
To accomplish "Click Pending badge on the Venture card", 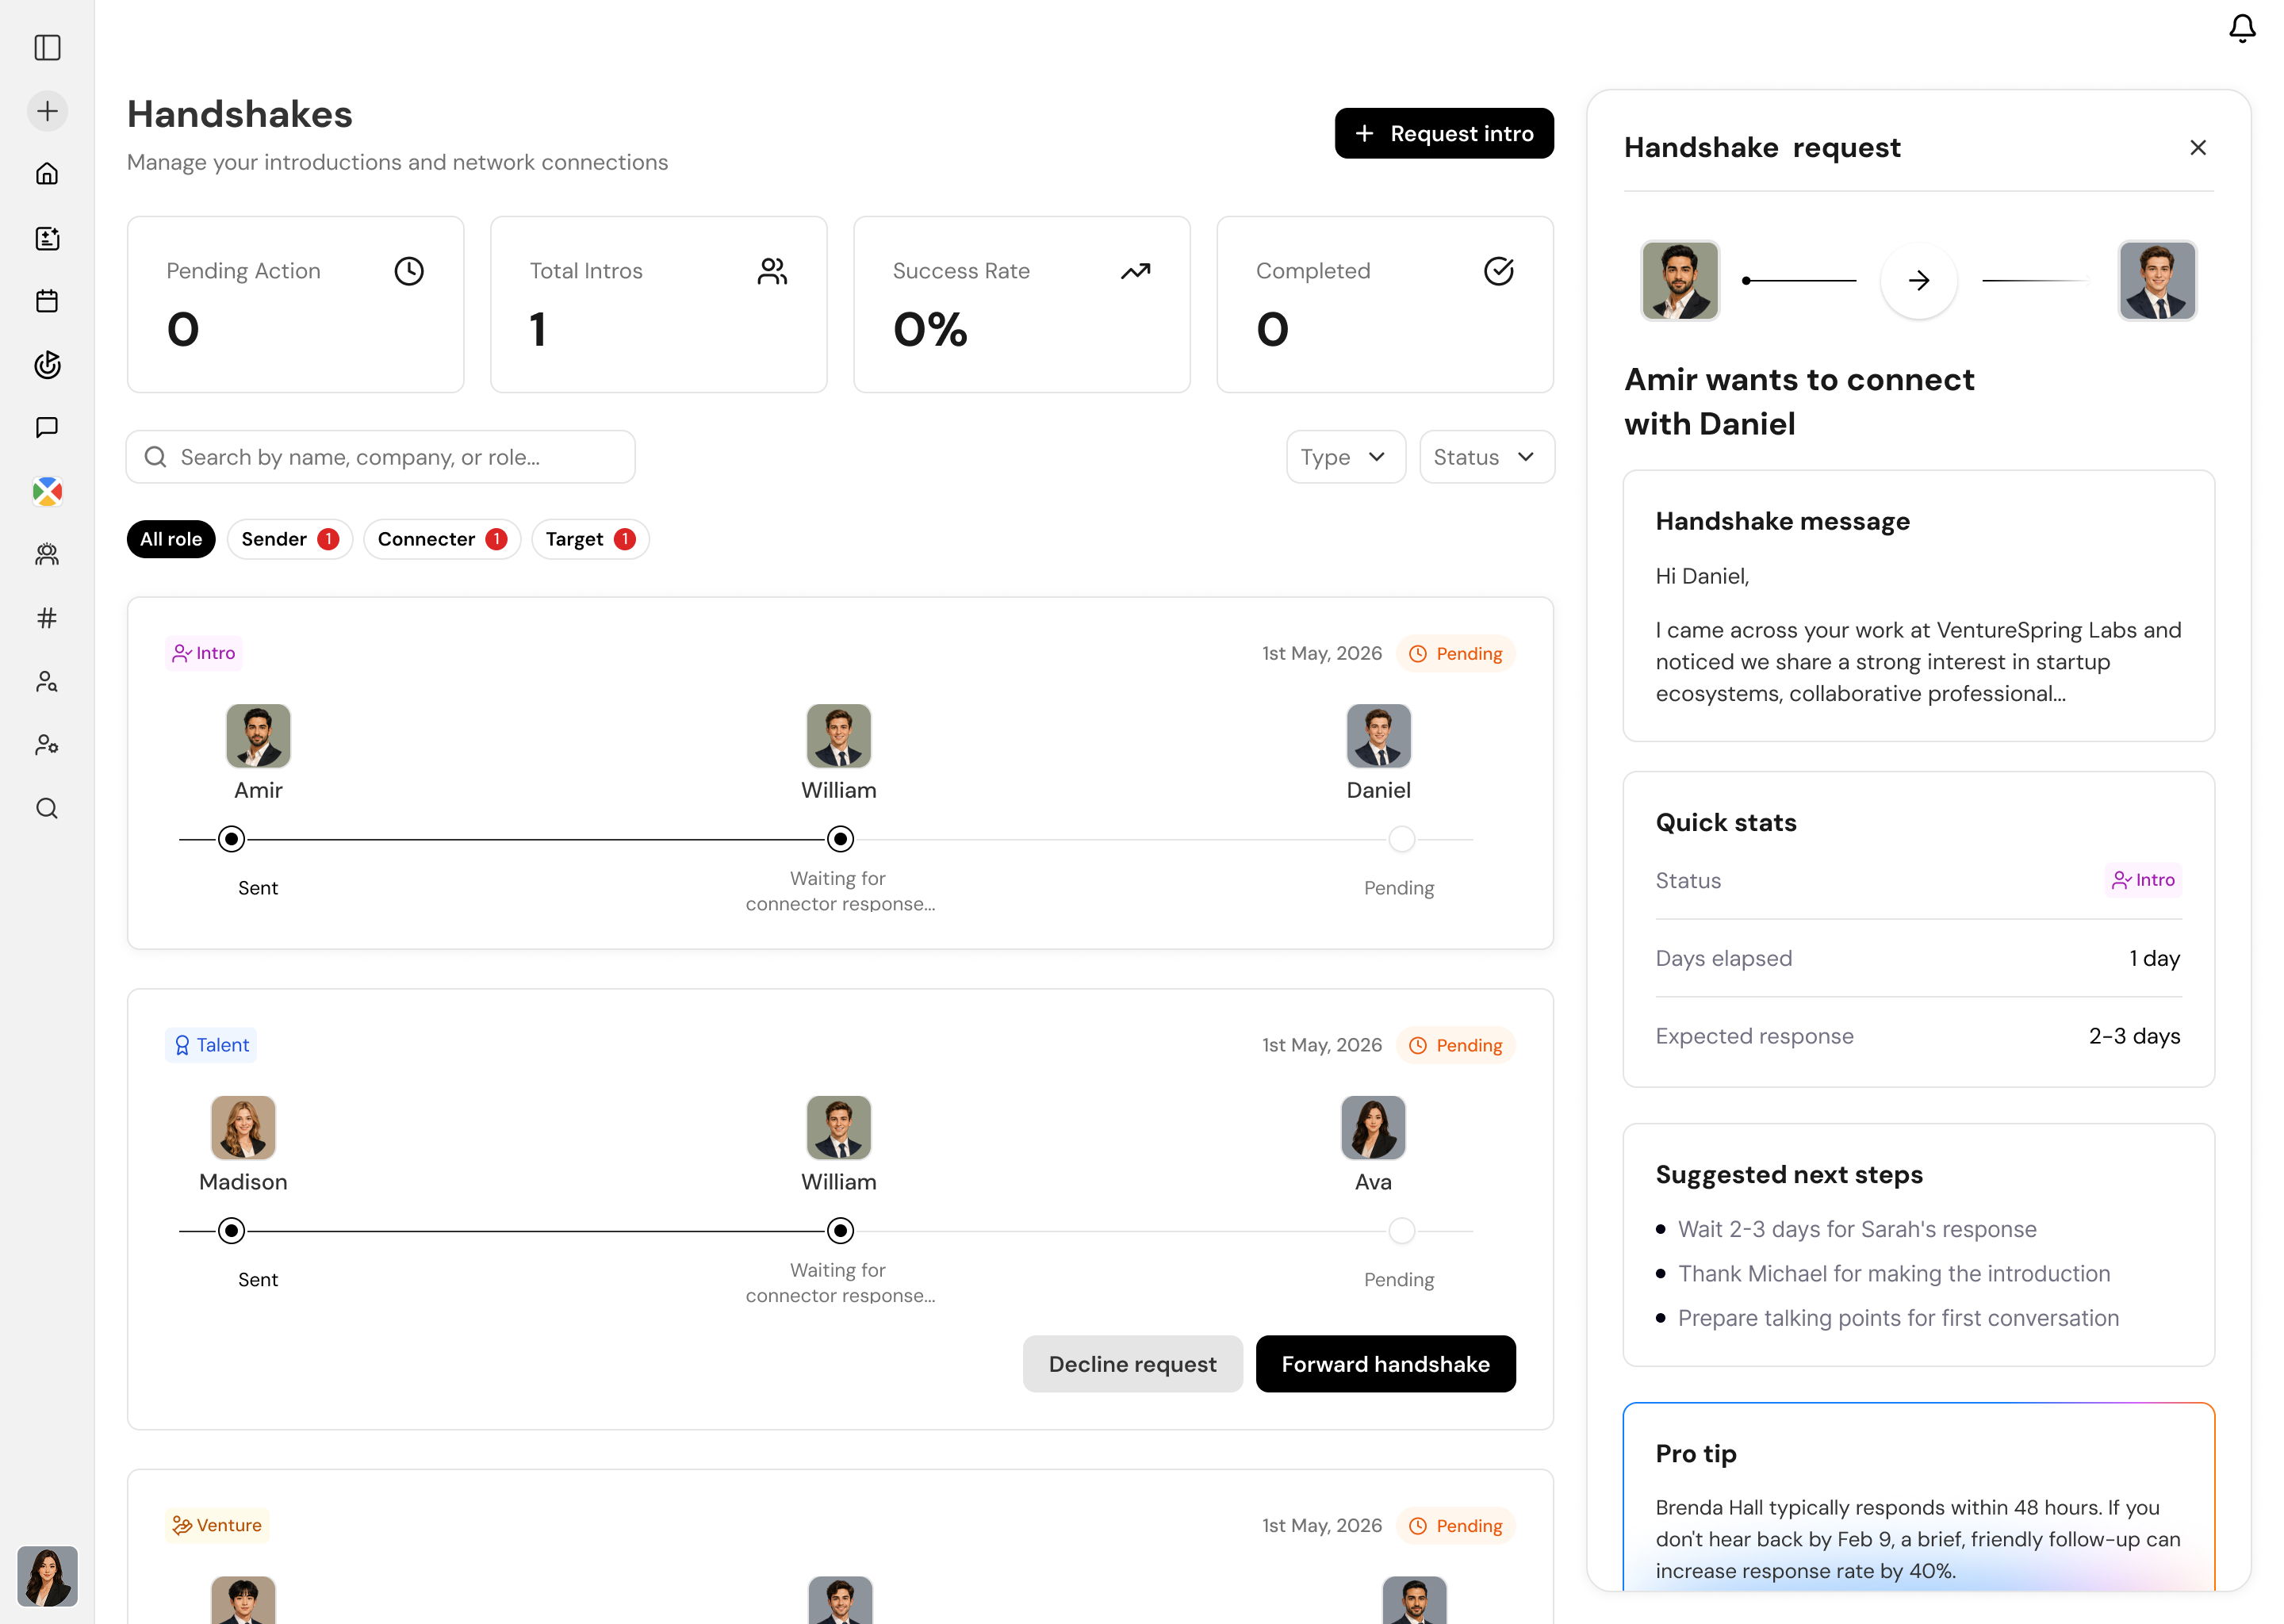I will pos(1455,1525).
